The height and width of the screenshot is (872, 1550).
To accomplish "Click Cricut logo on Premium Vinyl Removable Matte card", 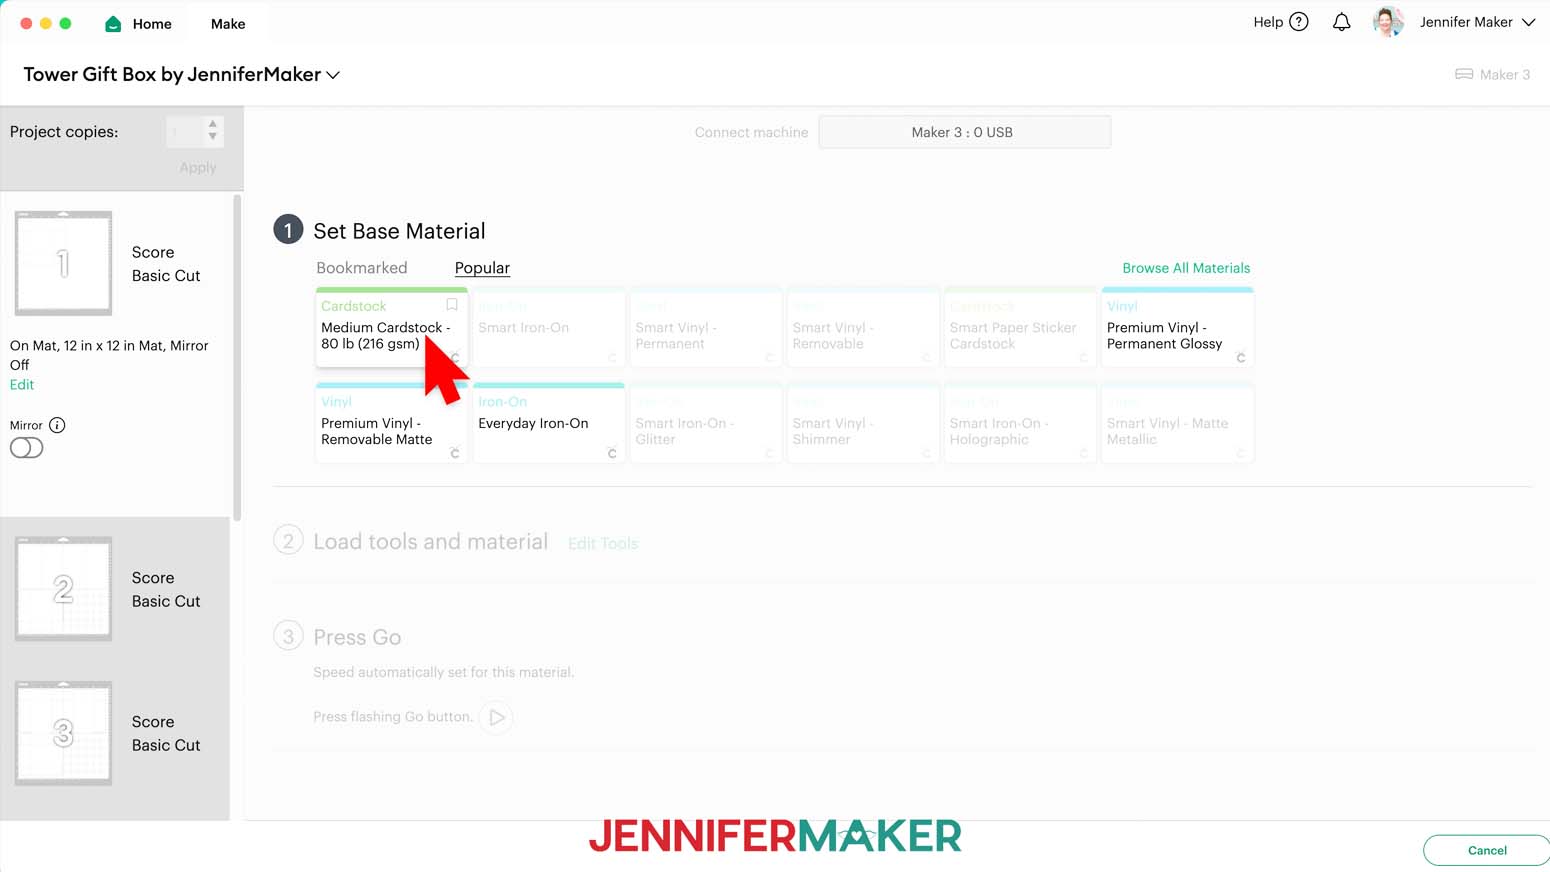I will 455,453.
